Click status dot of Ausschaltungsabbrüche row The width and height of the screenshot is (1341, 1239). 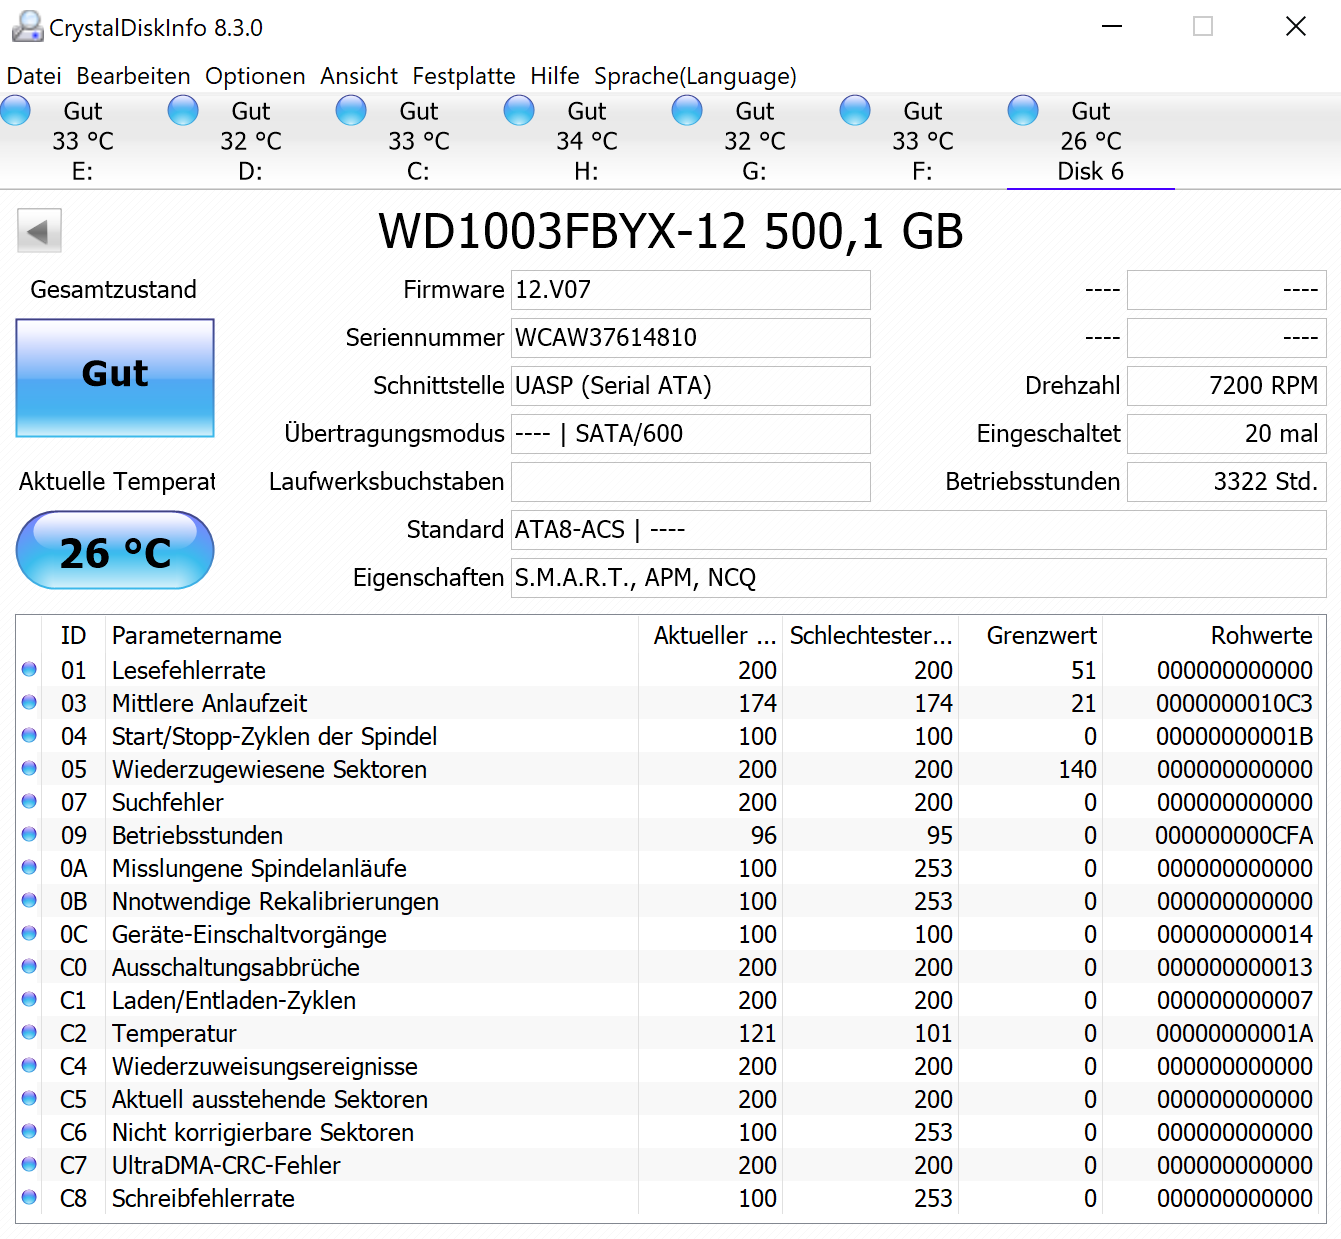pyautogui.click(x=29, y=966)
